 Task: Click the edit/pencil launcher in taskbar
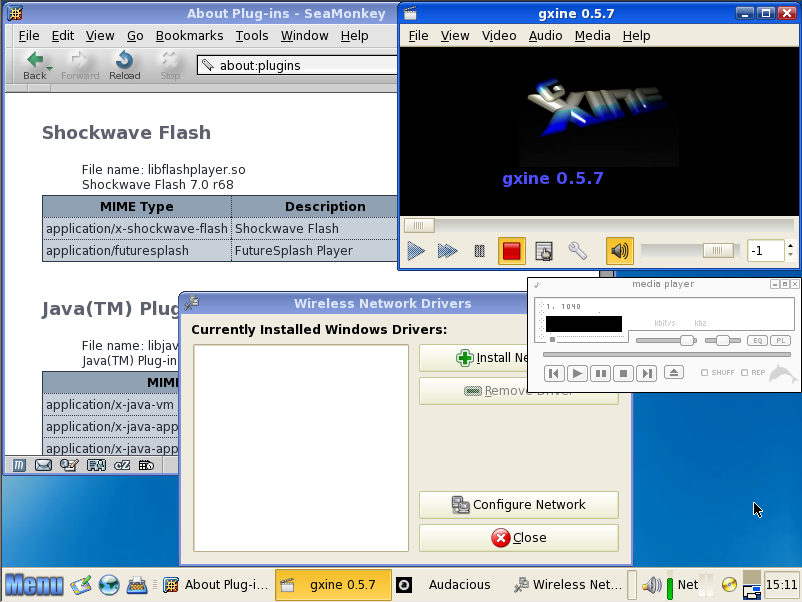point(81,585)
